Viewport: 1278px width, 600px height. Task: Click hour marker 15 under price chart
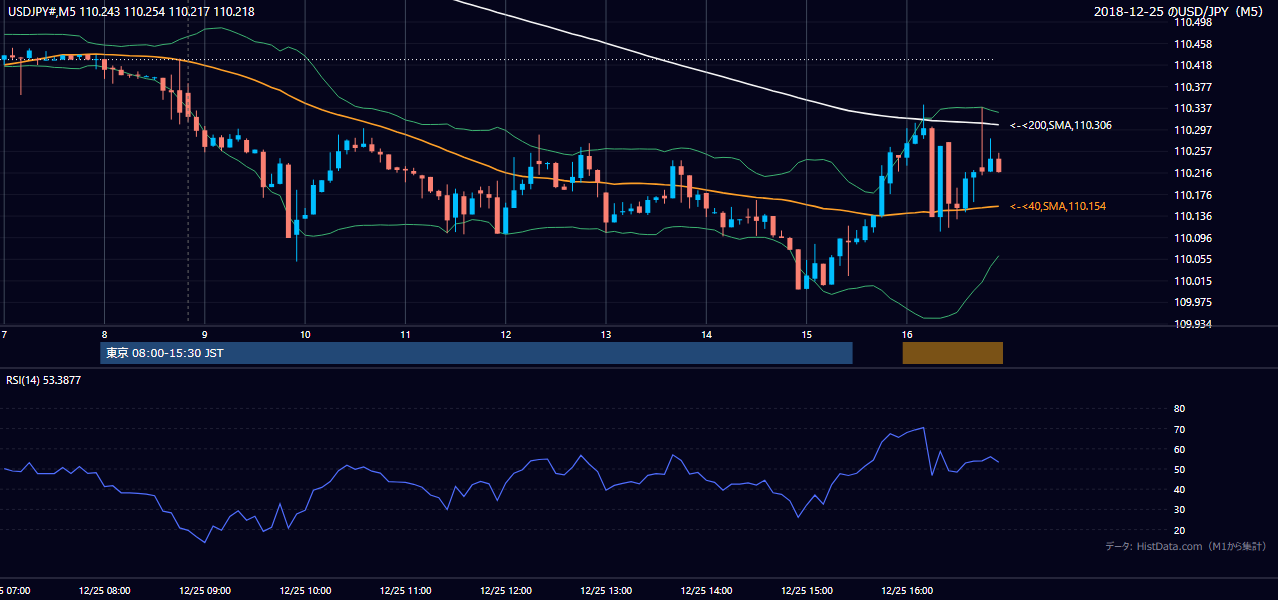(806, 334)
